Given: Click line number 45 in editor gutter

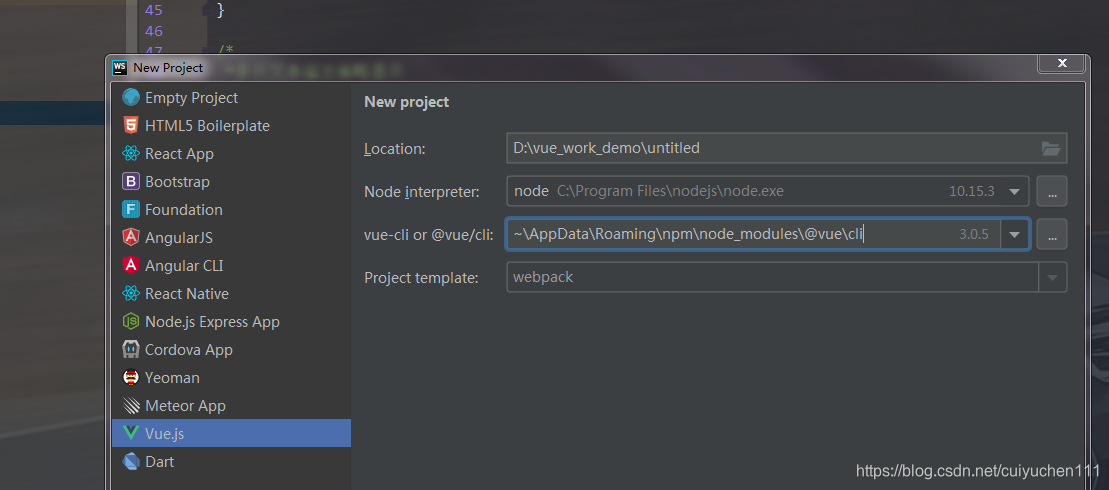Looking at the screenshot, I should (153, 10).
